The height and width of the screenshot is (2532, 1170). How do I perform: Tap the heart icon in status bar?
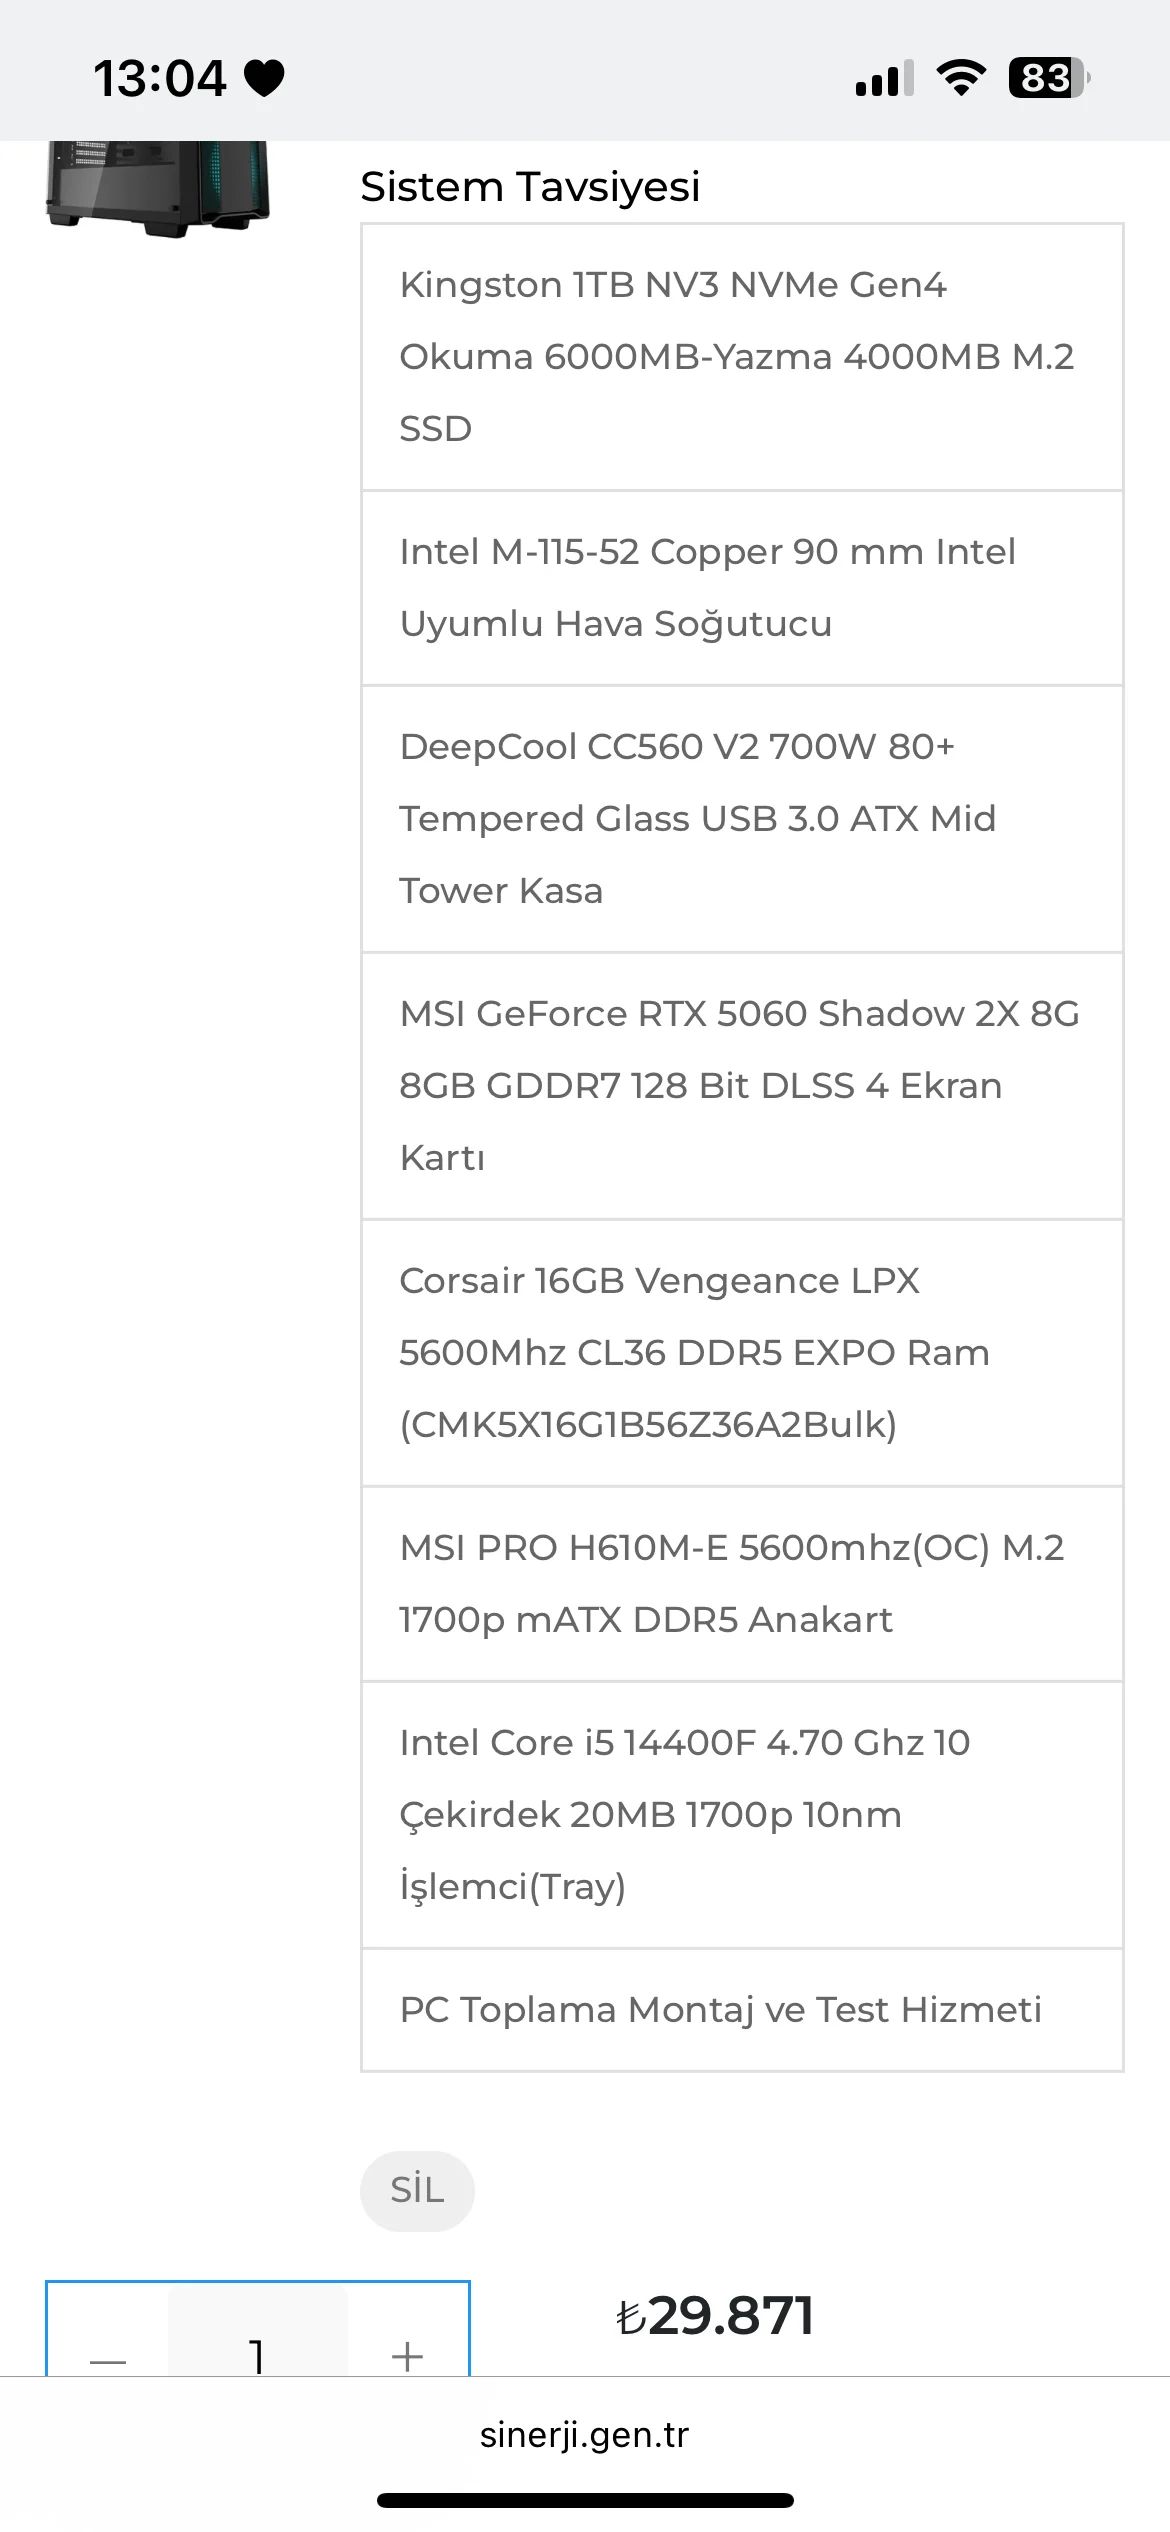click(x=265, y=78)
